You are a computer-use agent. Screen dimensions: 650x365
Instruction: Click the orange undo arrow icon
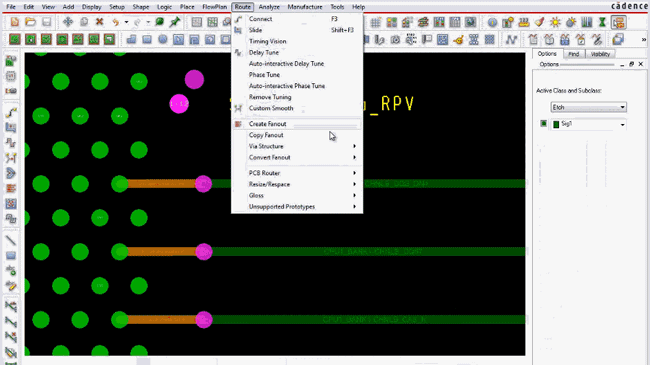pos(115,22)
